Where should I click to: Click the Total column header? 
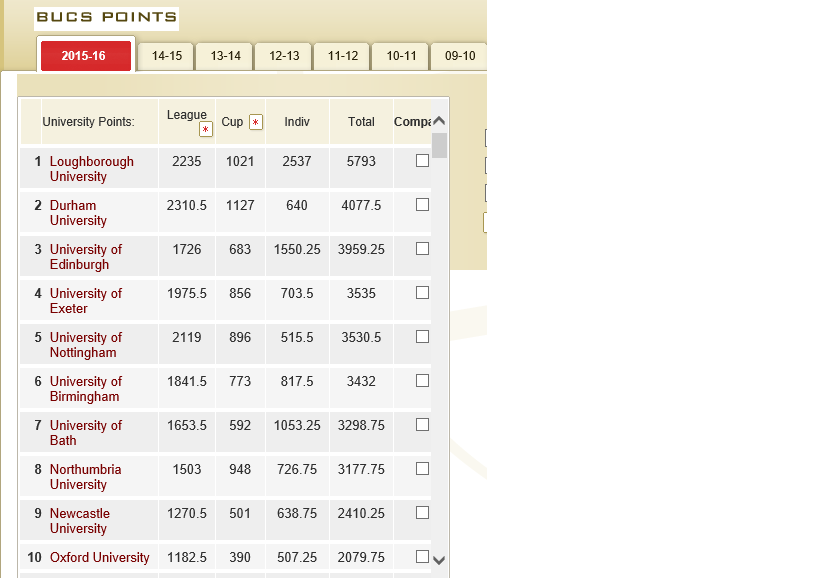pyautogui.click(x=361, y=122)
